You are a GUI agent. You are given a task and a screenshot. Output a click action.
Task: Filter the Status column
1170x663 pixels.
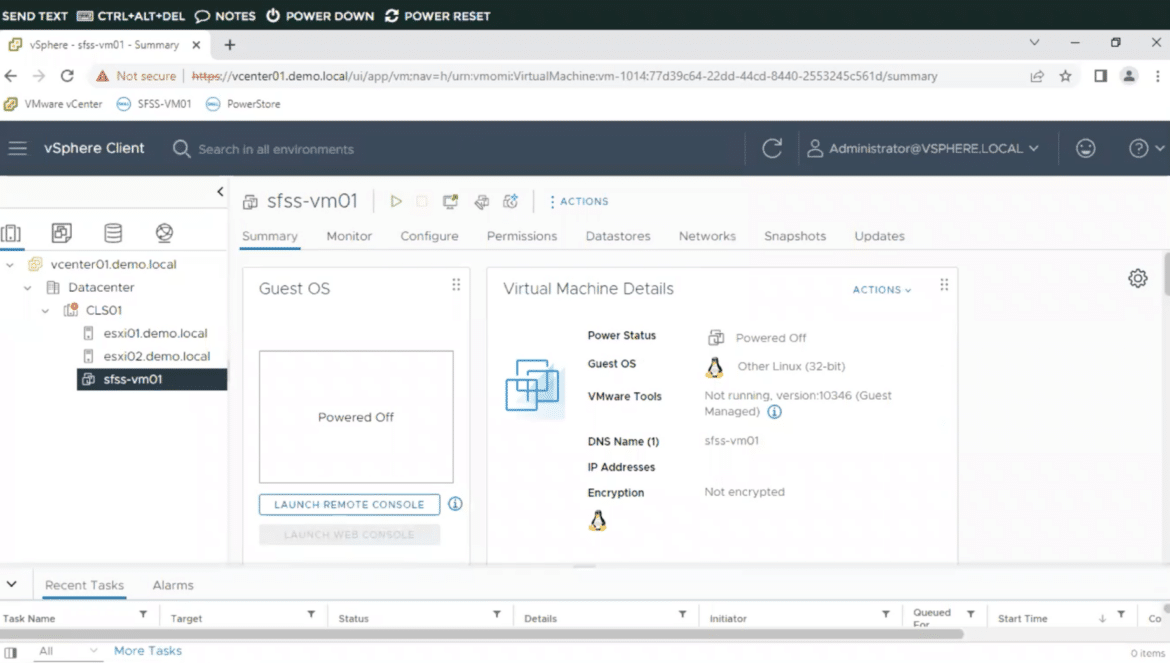[x=496, y=615]
